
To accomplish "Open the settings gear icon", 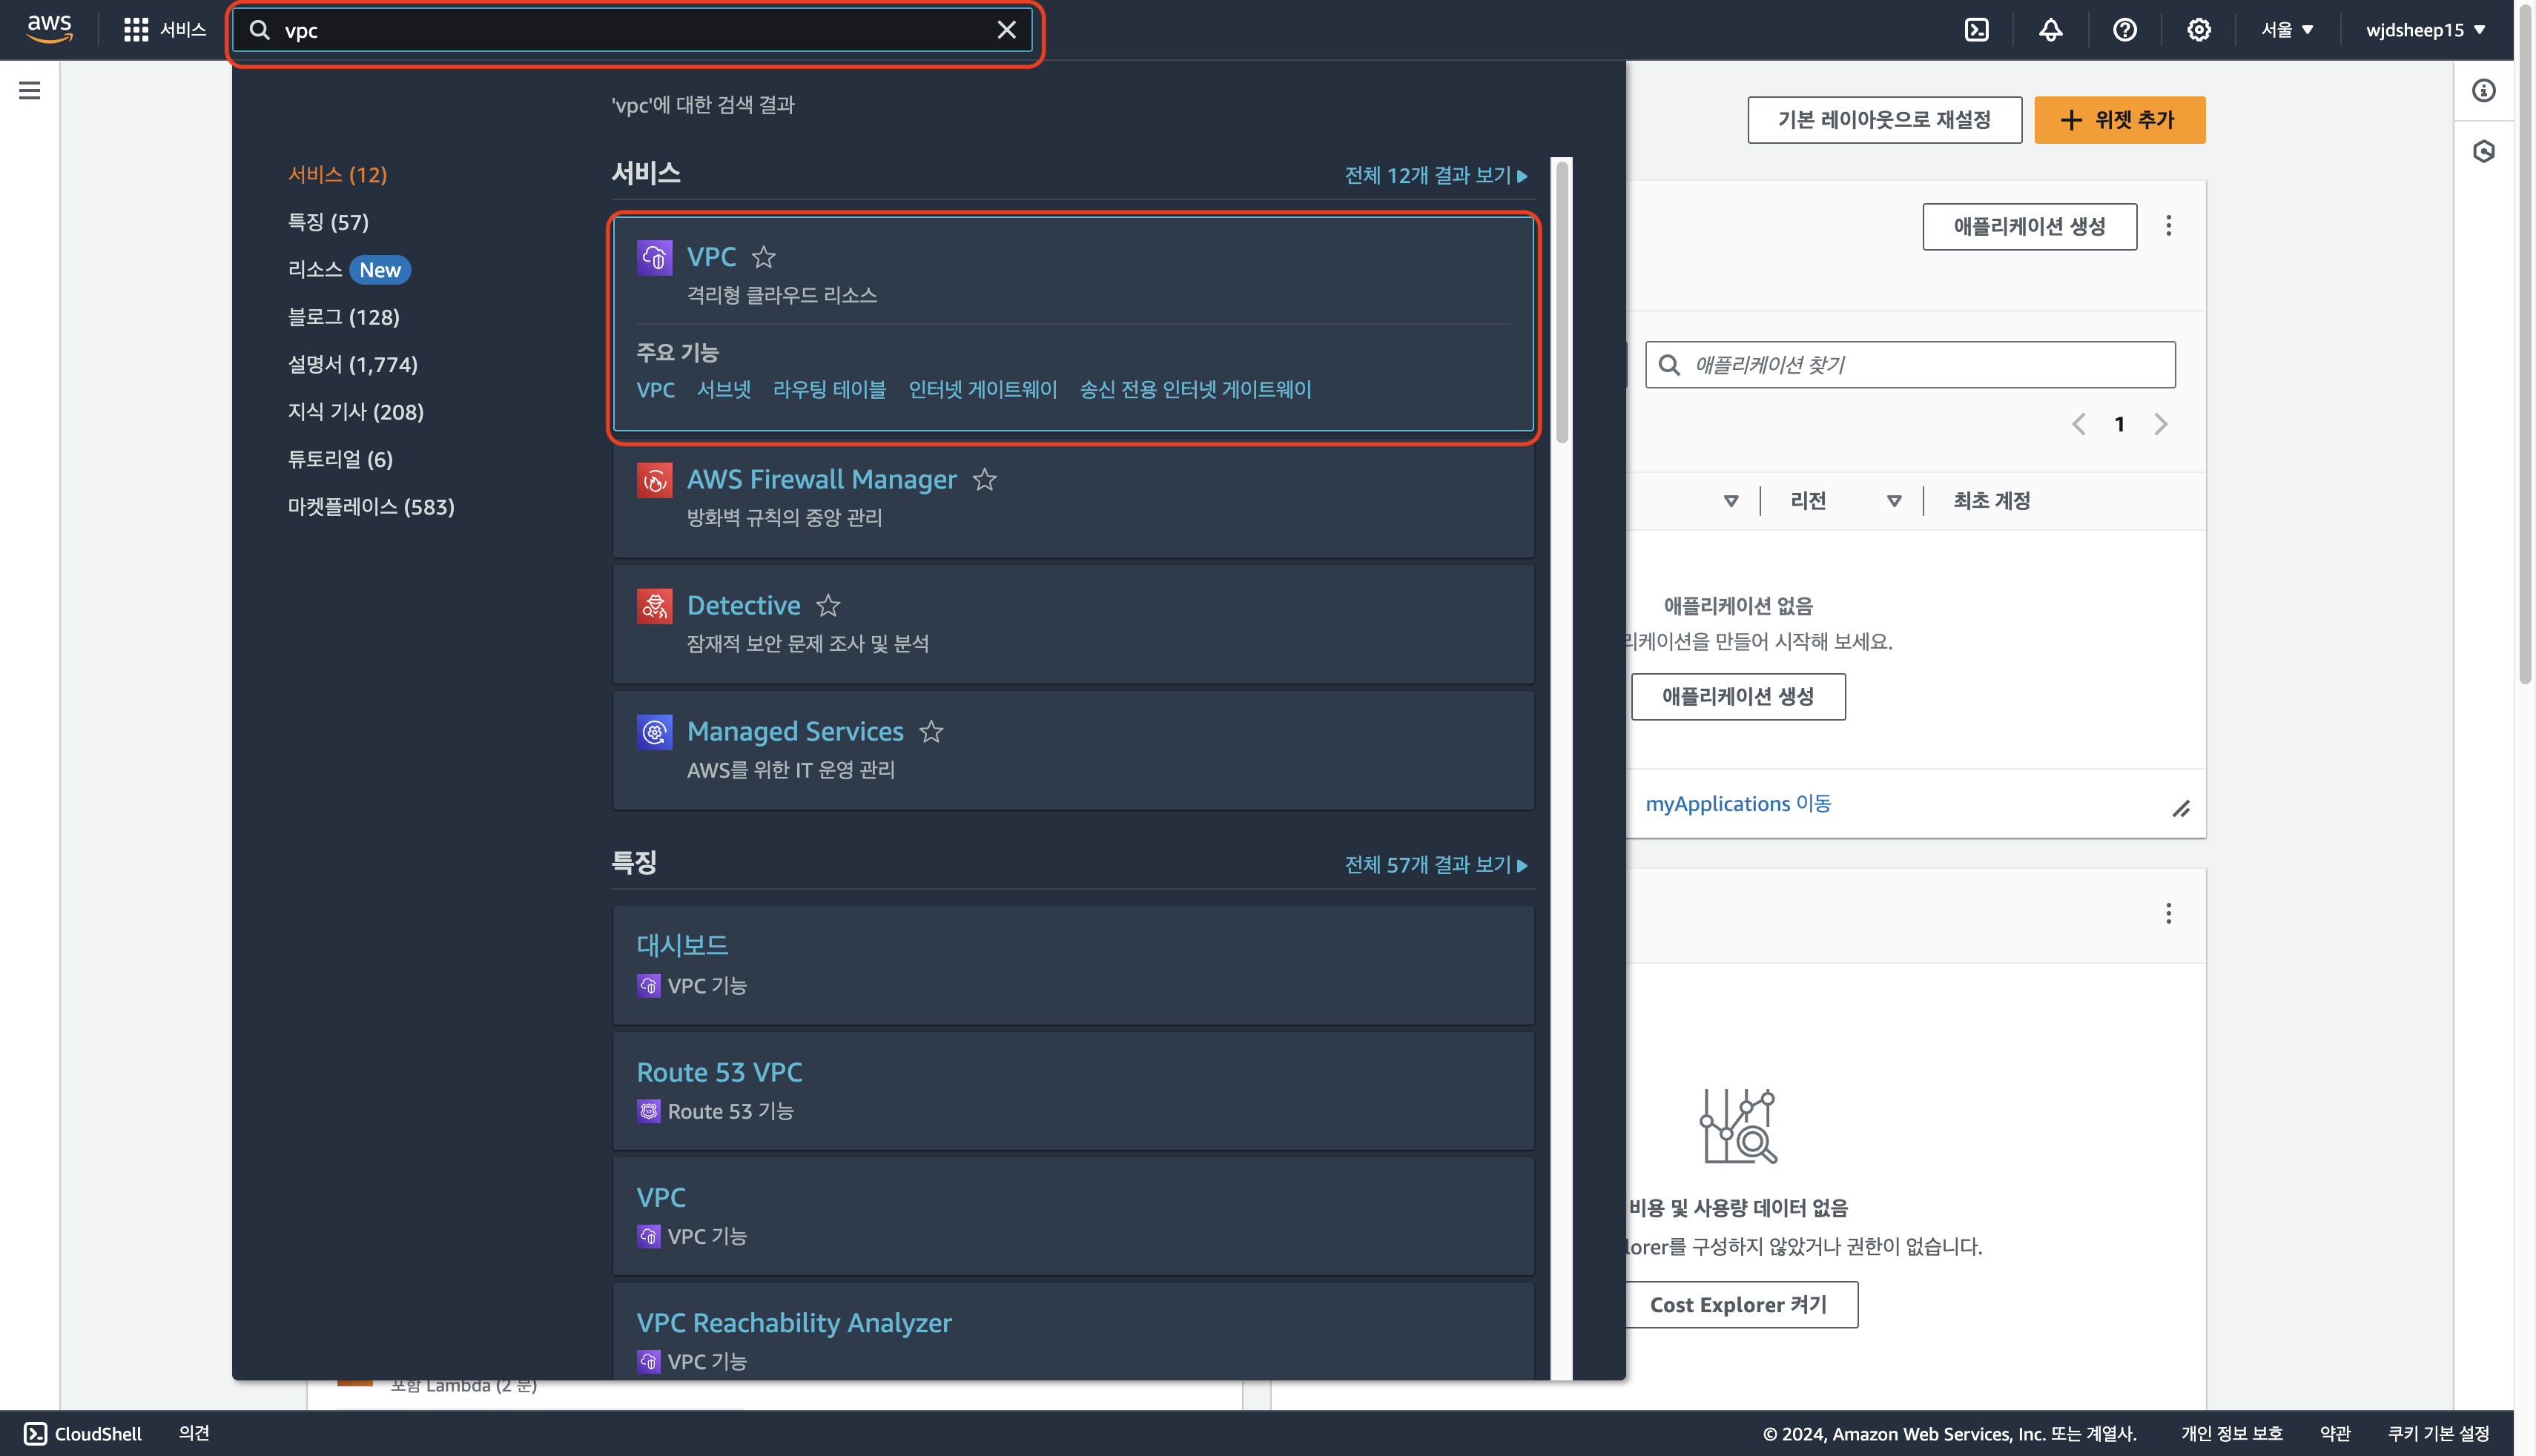I will tap(2198, 30).
